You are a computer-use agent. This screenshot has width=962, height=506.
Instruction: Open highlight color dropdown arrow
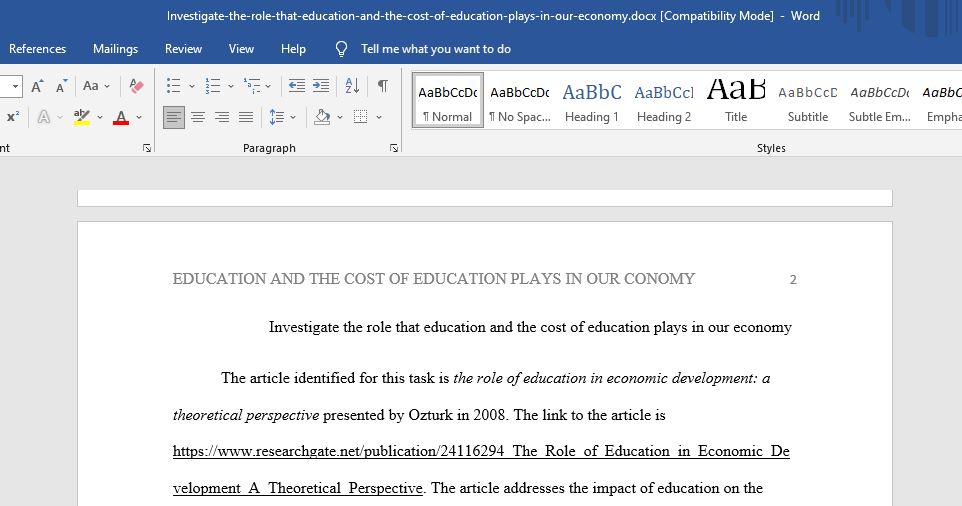[99, 117]
